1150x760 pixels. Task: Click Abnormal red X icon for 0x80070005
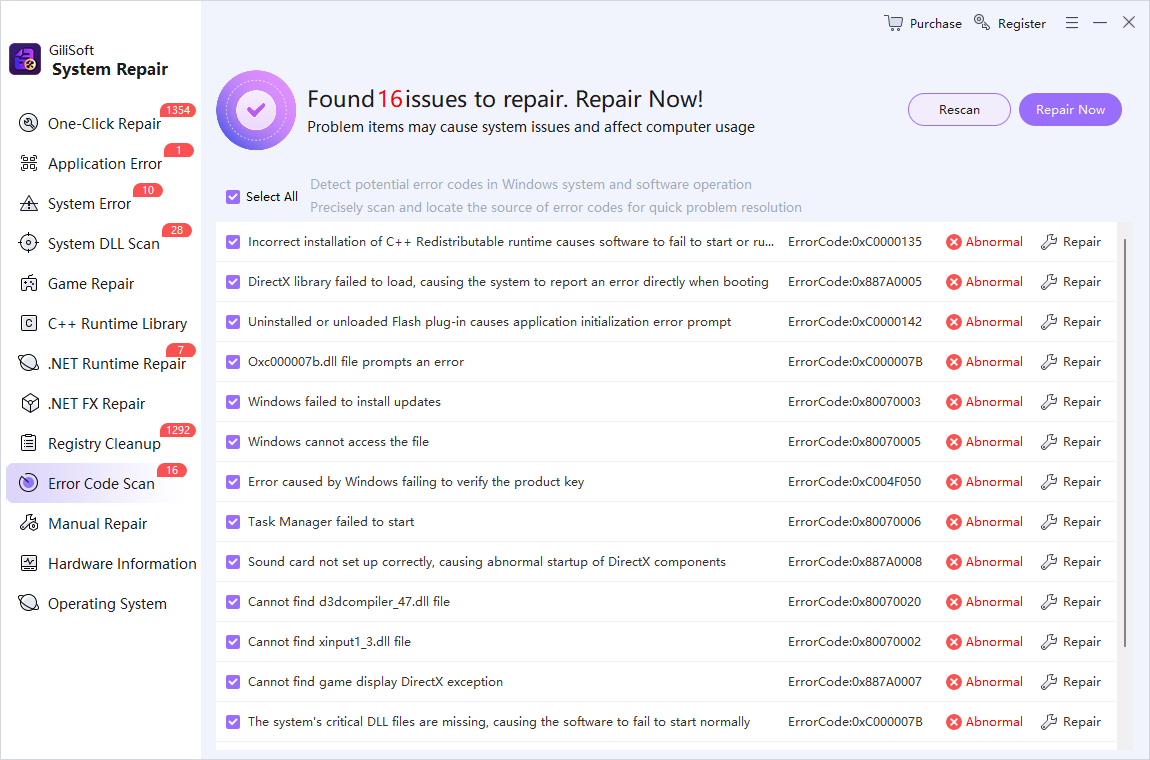[x=953, y=442]
